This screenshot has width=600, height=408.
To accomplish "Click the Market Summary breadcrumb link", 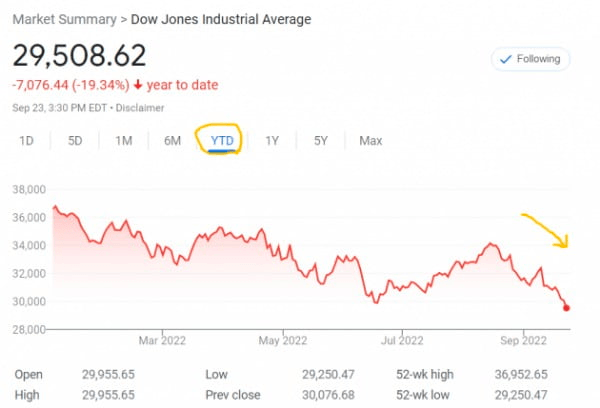I will (61, 19).
